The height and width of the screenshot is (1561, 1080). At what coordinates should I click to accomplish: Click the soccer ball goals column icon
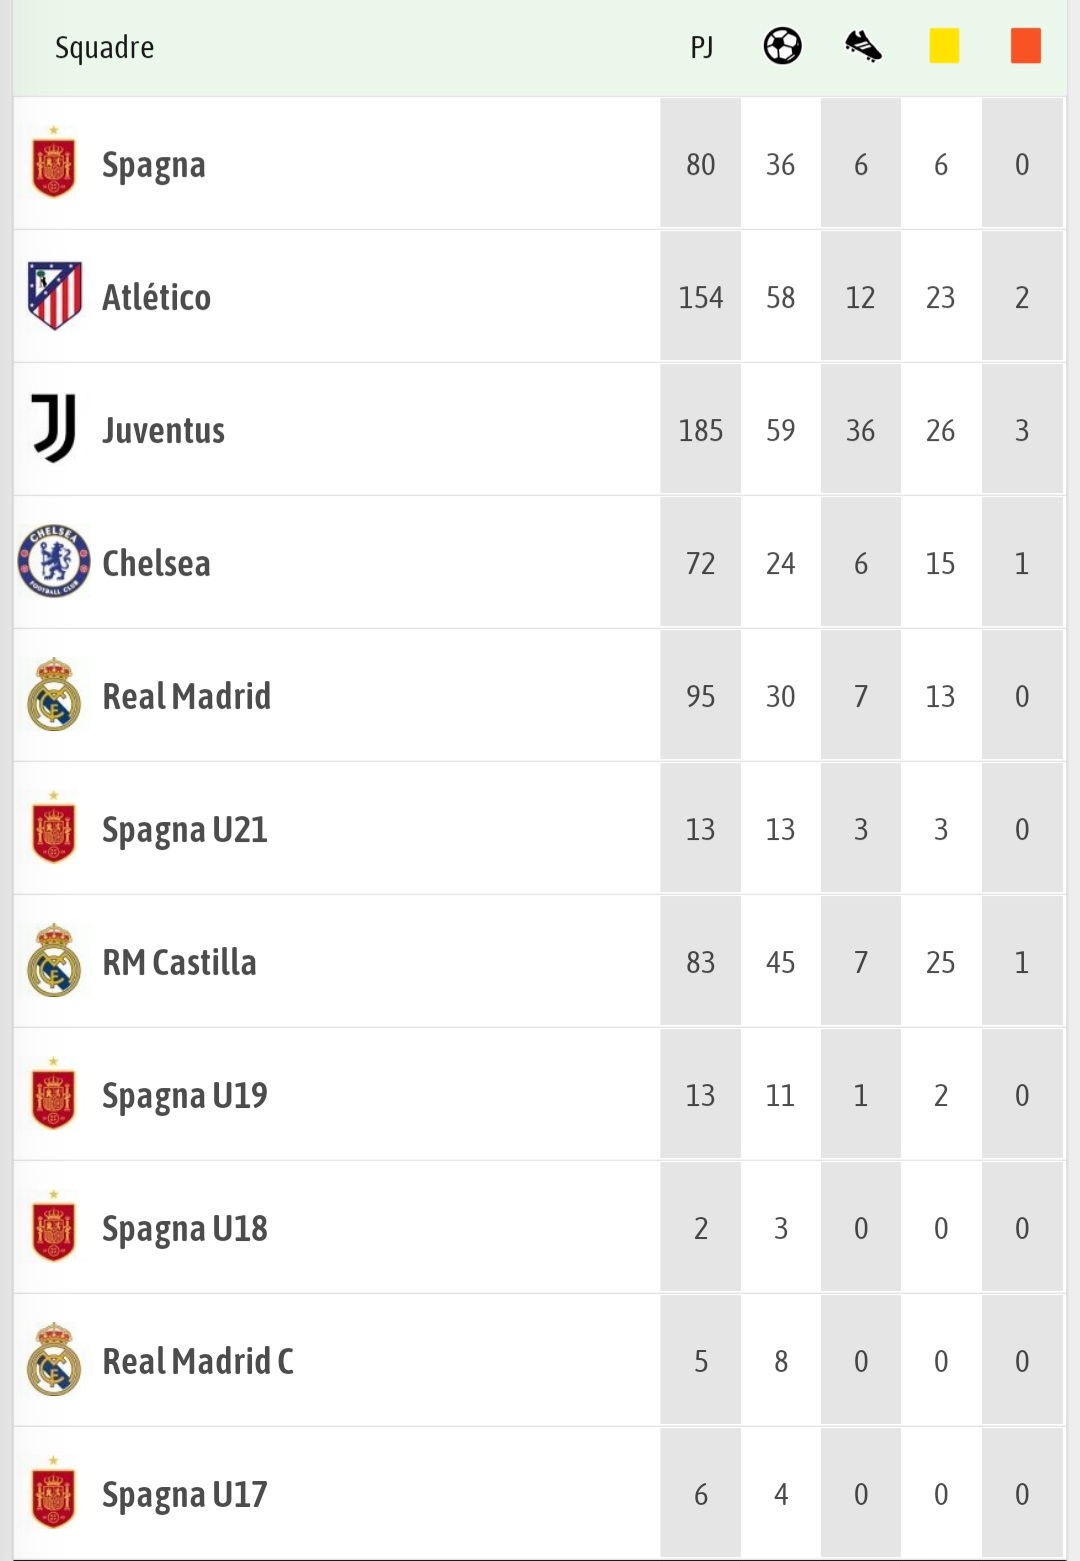tap(782, 46)
